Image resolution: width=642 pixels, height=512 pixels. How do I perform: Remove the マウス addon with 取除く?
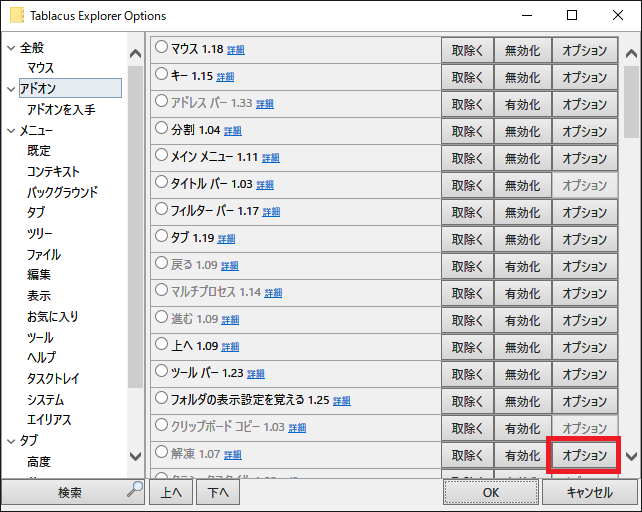(467, 50)
